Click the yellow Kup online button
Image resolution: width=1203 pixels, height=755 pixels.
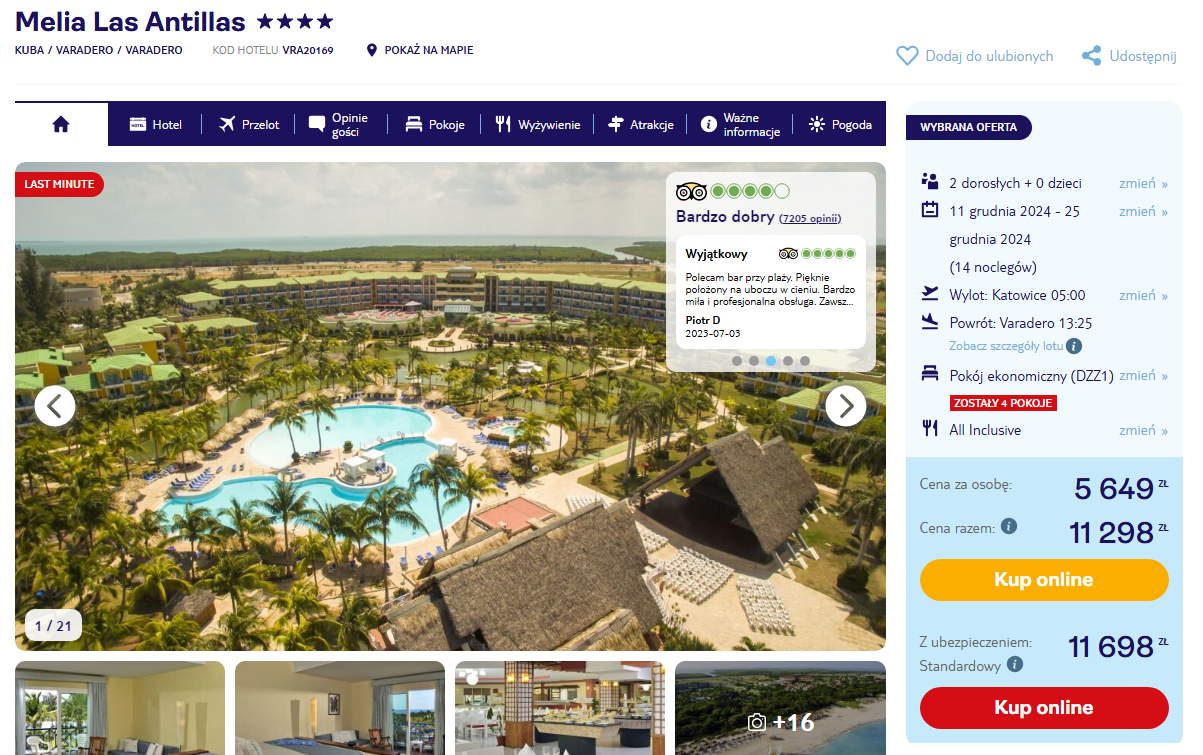1044,580
